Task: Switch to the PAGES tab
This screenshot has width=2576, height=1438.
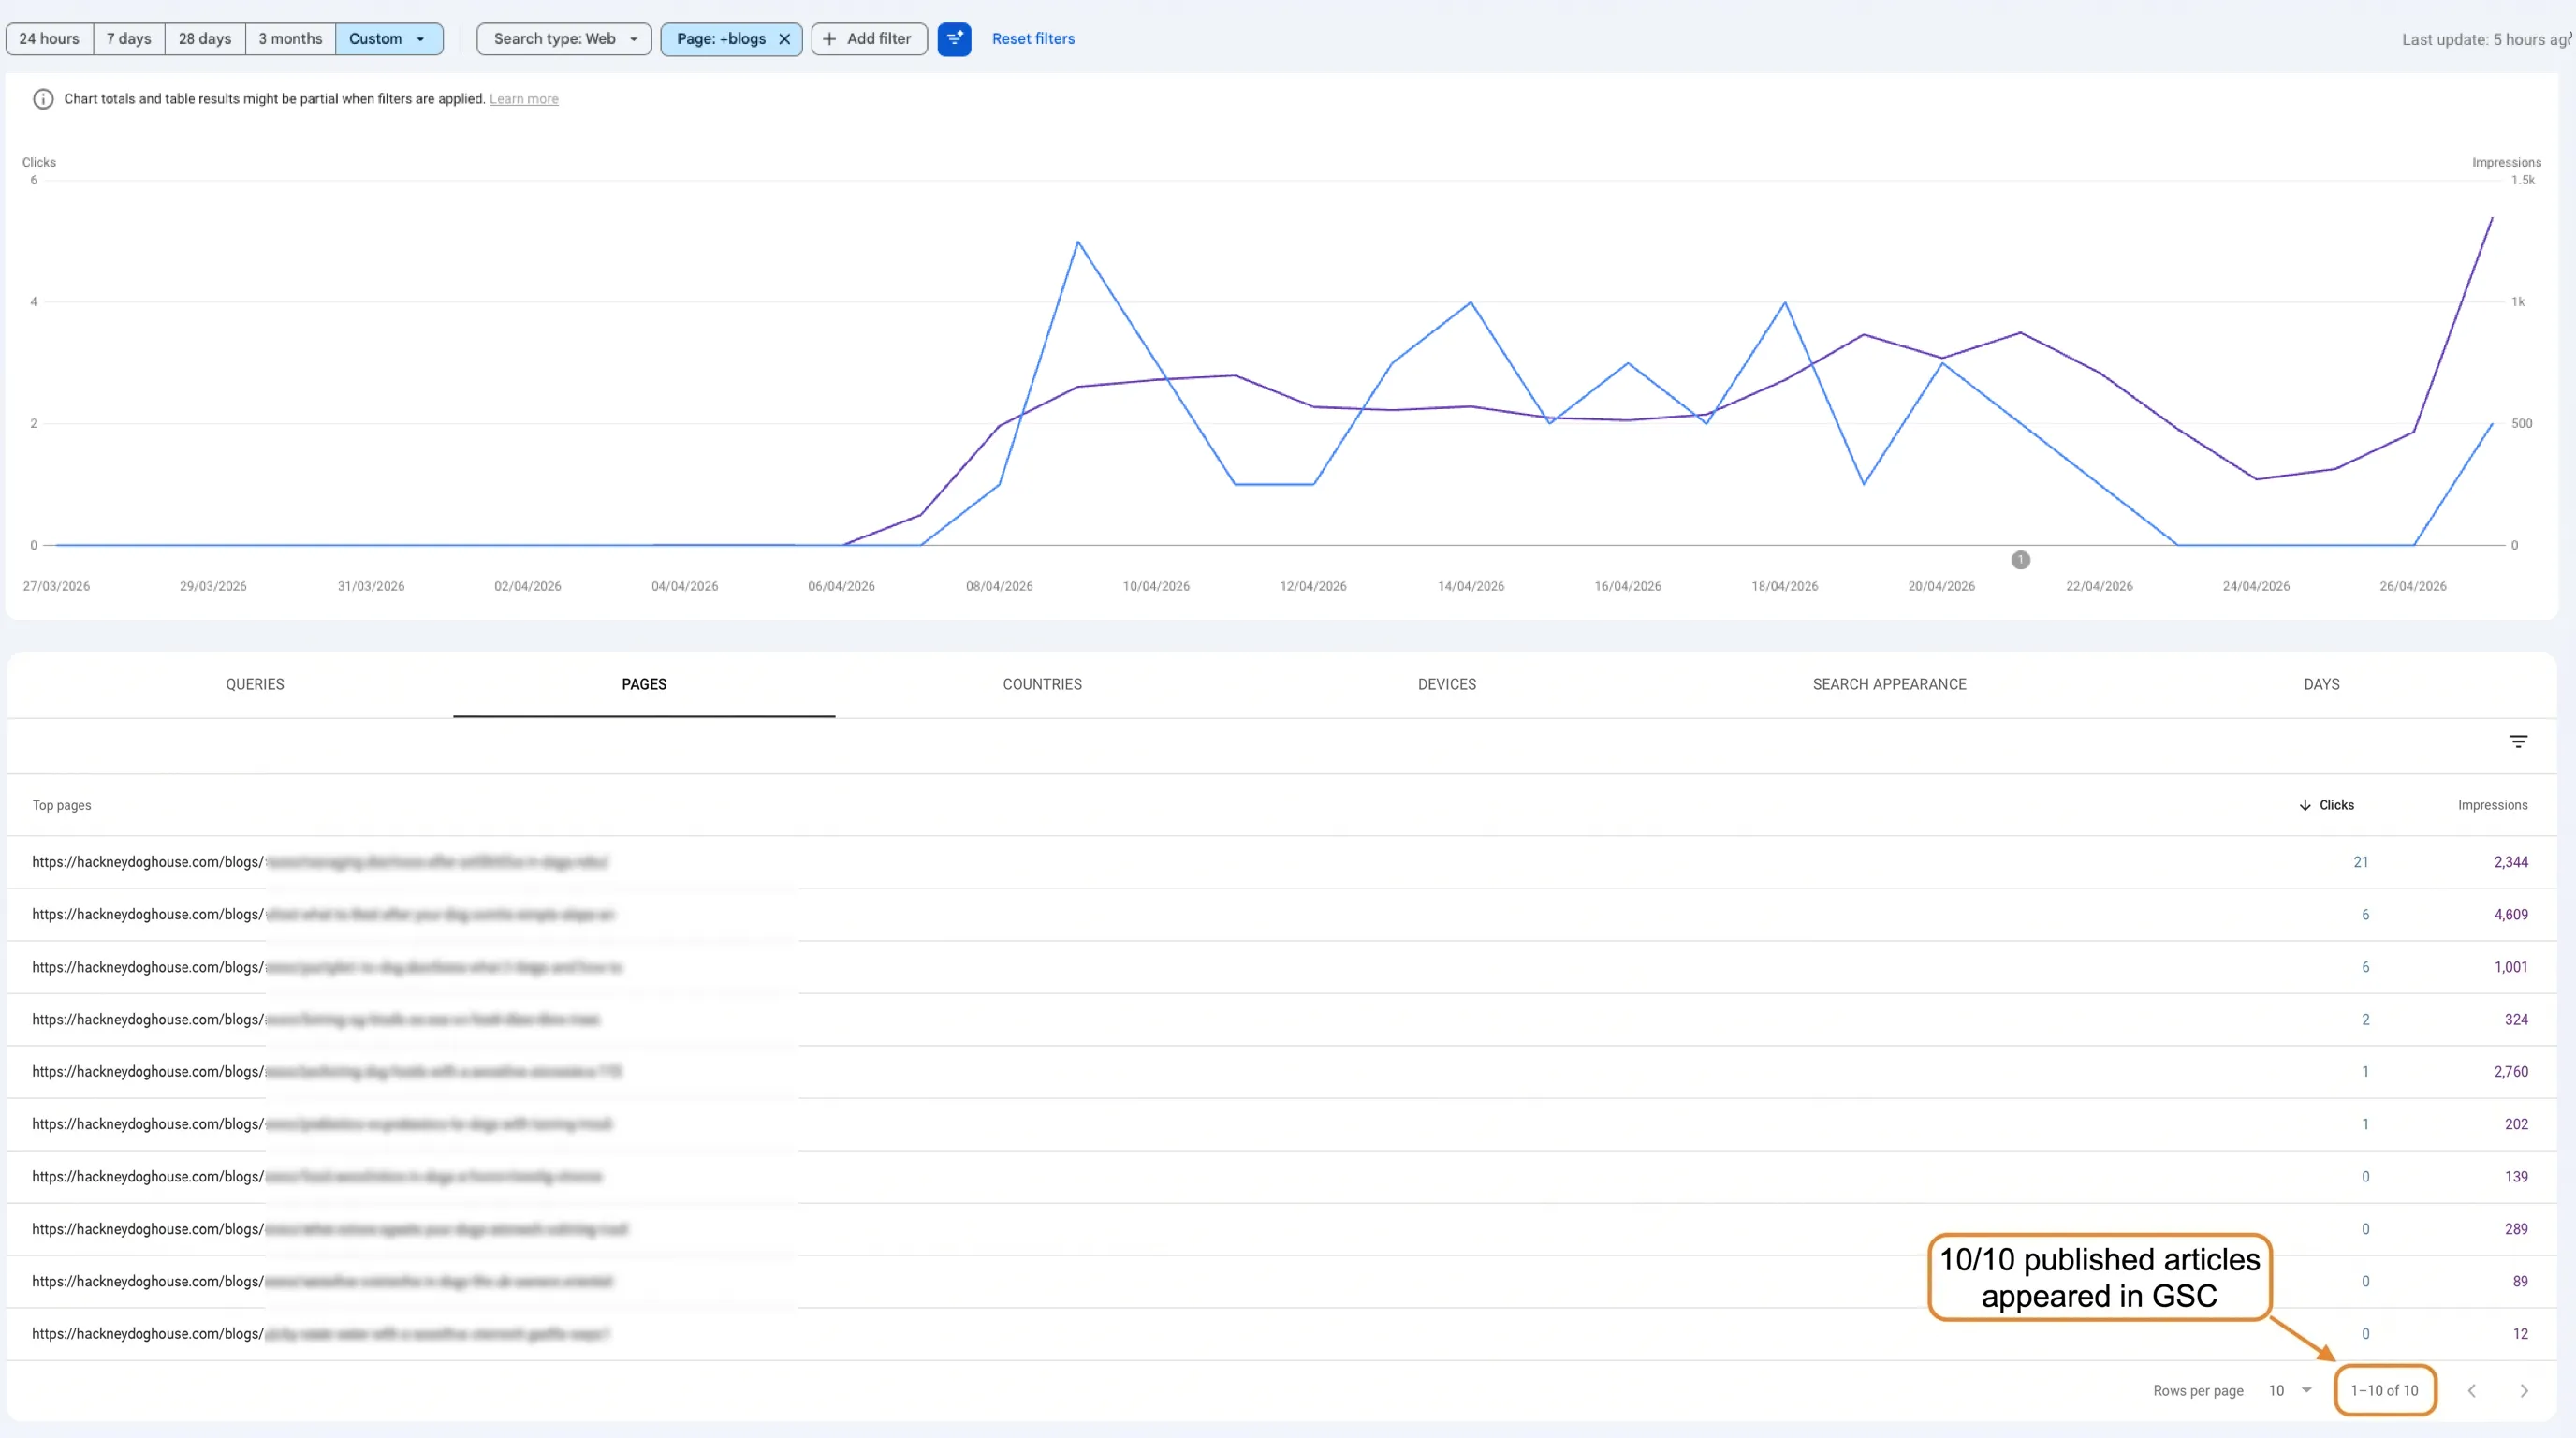Action: [x=644, y=684]
